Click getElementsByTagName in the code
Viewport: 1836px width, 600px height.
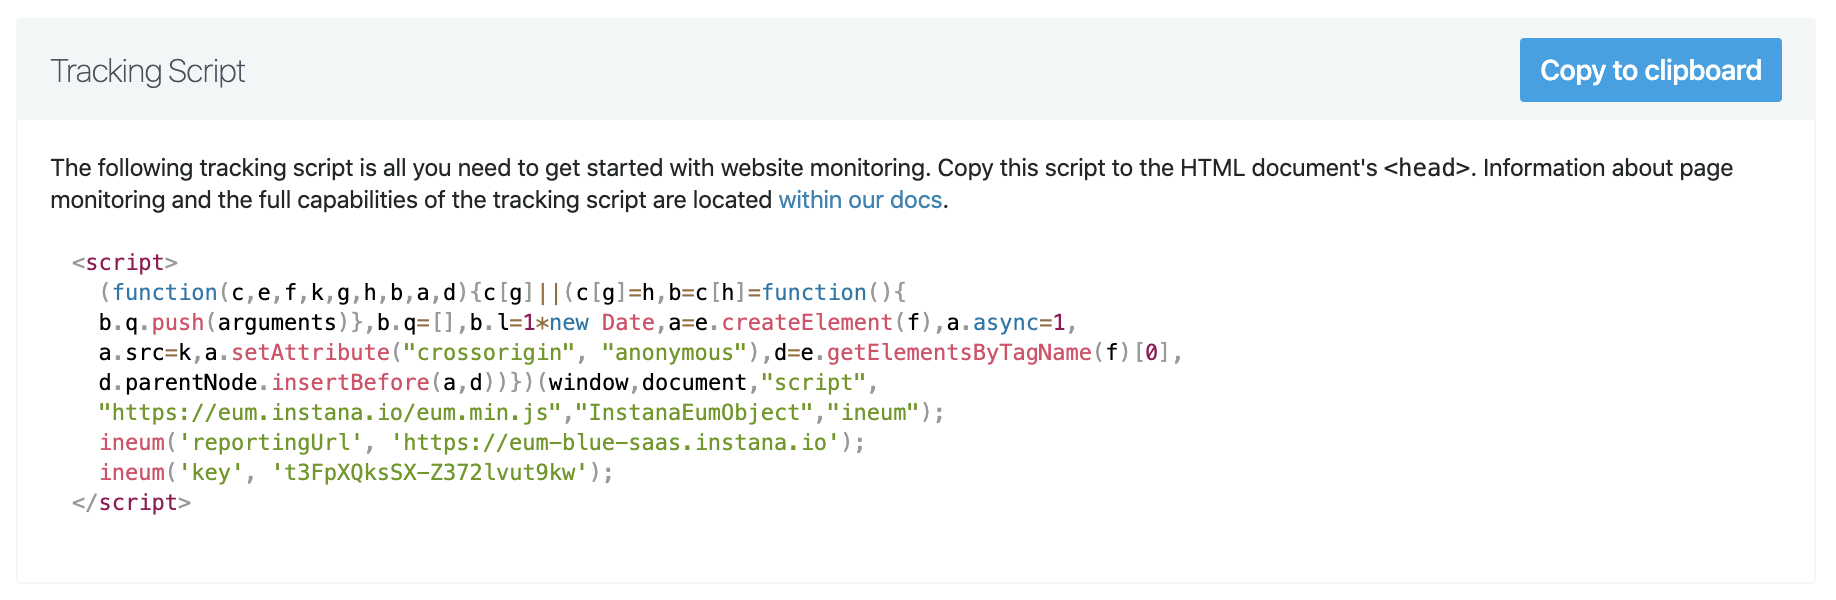(959, 352)
